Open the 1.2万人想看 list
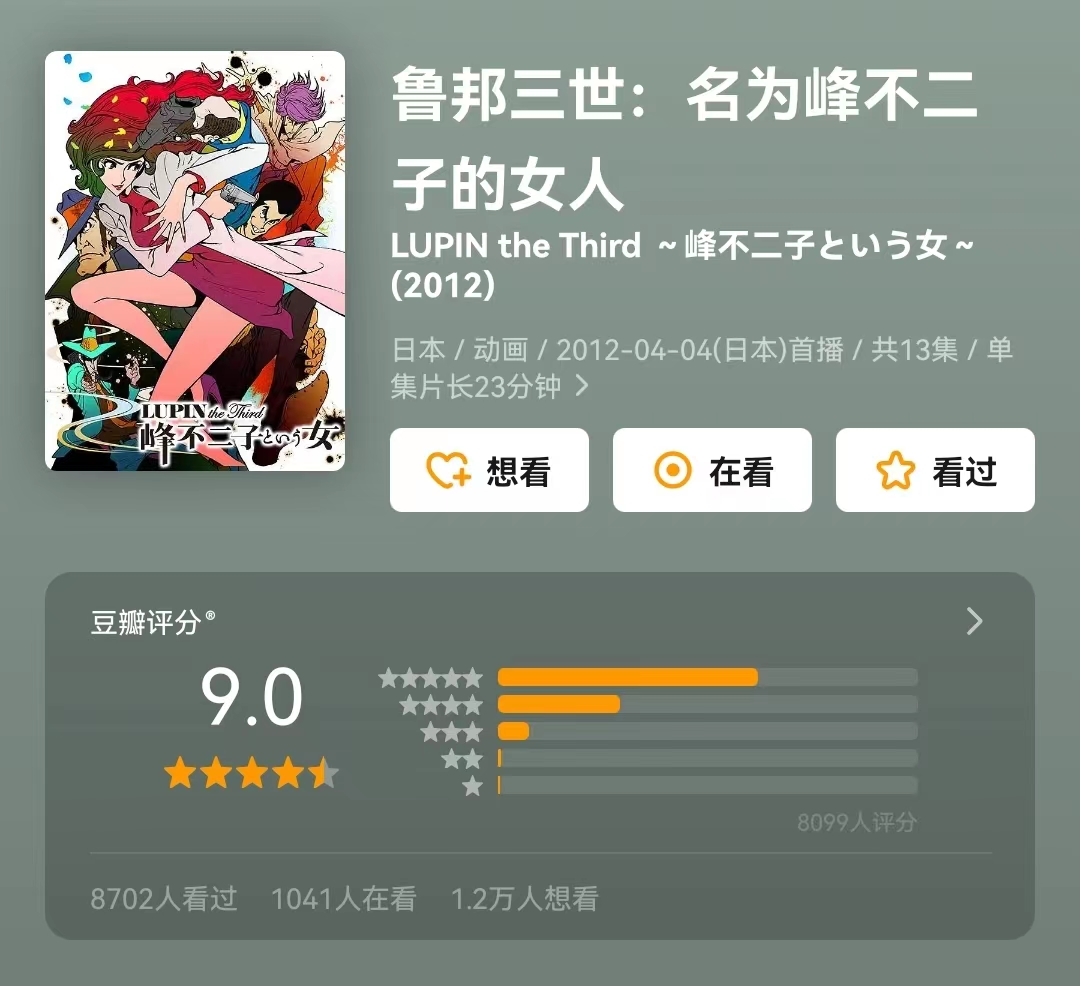The height and width of the screenshot is (986, 1080). tap(524, 899)
